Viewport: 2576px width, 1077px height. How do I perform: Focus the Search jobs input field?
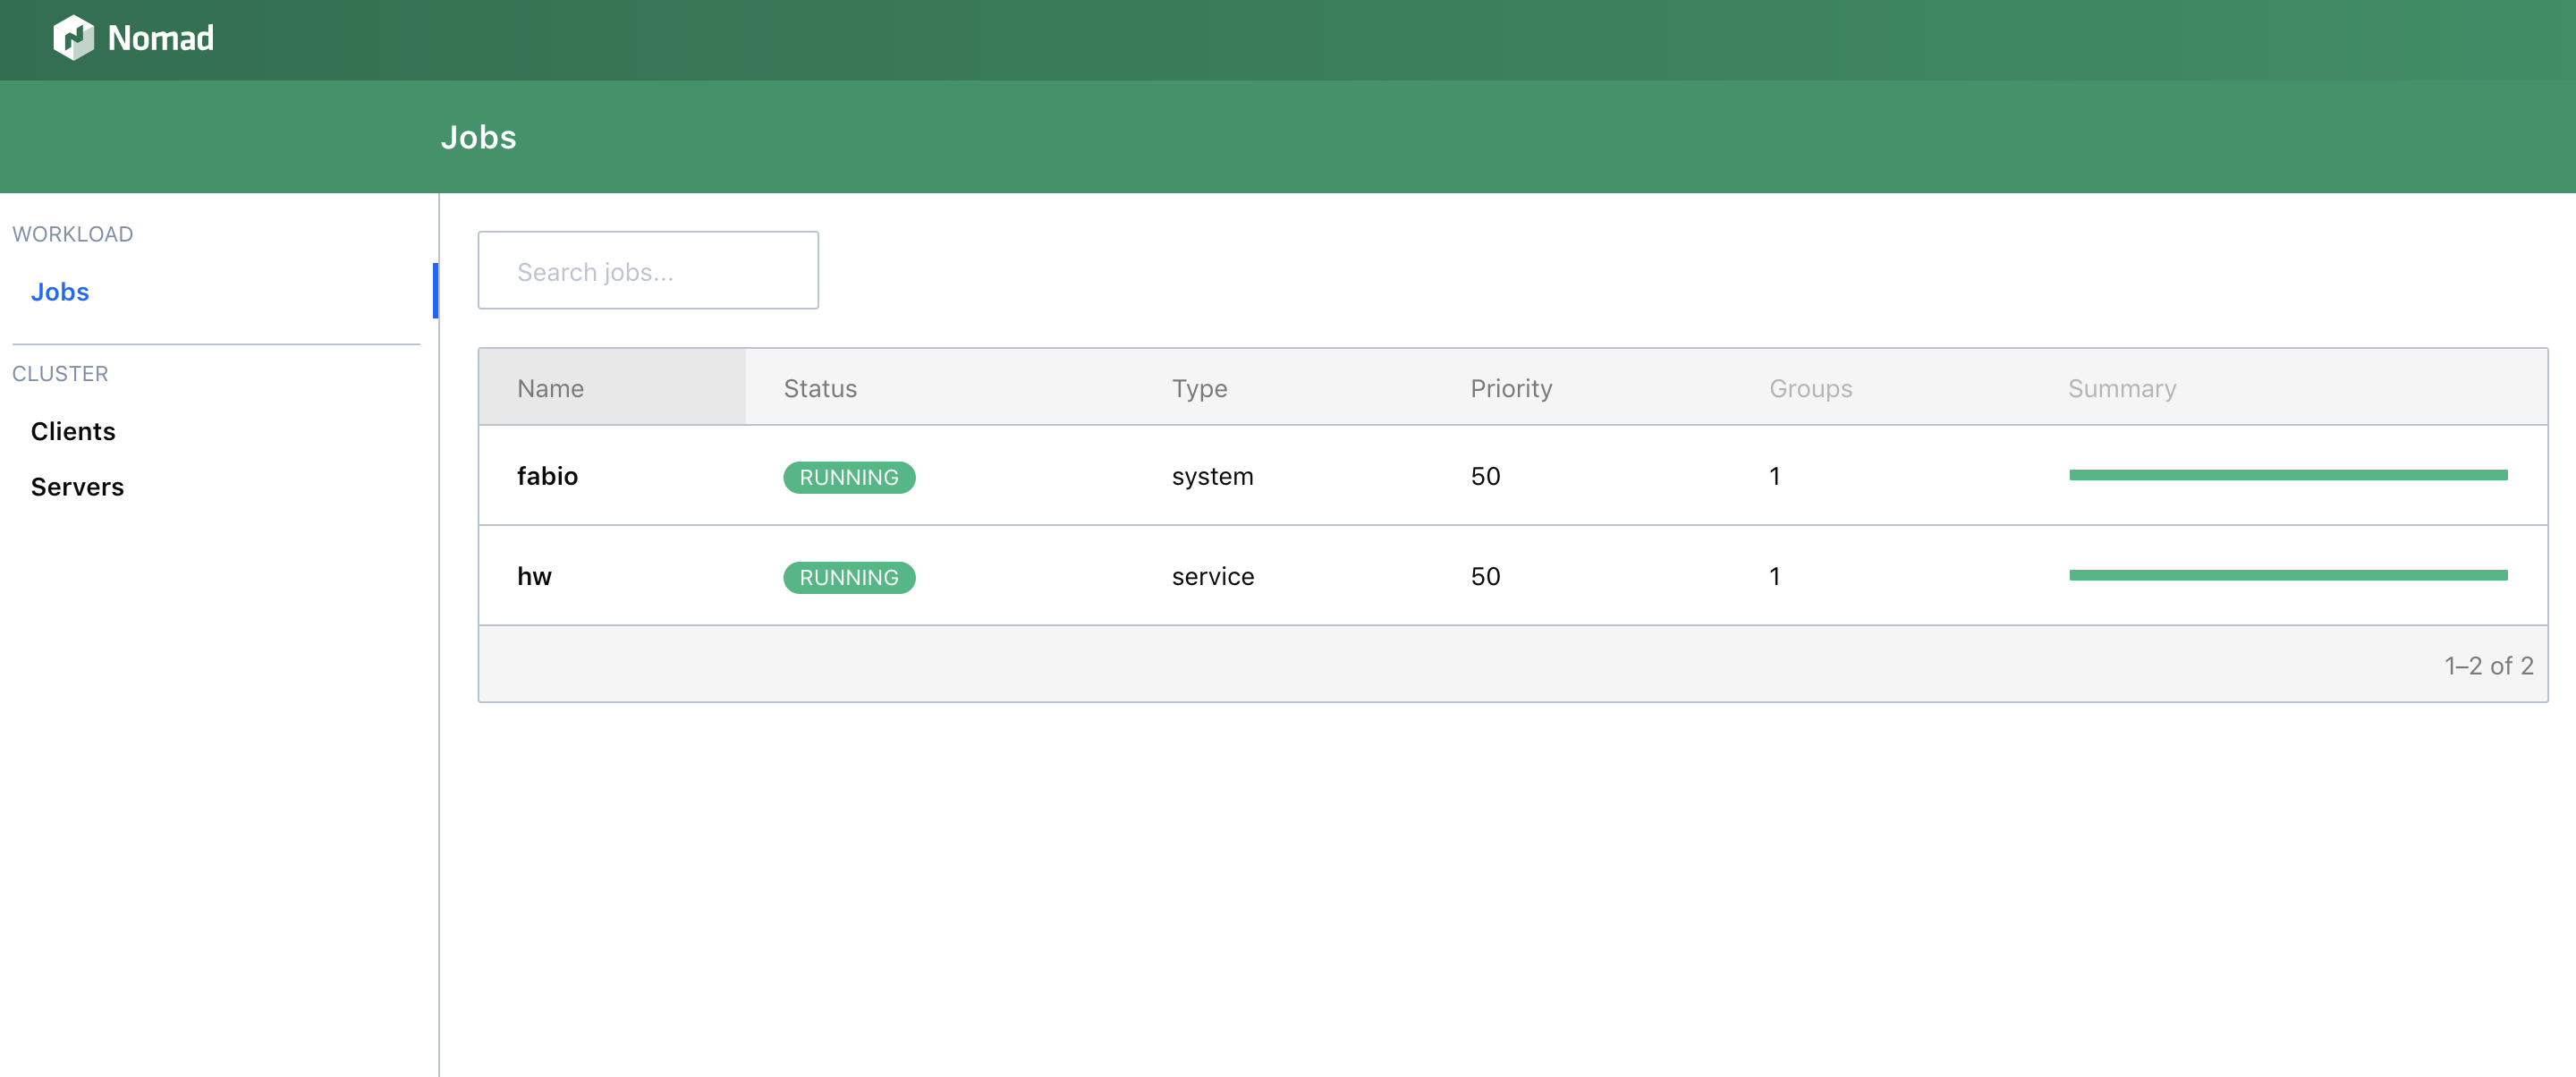point(648,270)
